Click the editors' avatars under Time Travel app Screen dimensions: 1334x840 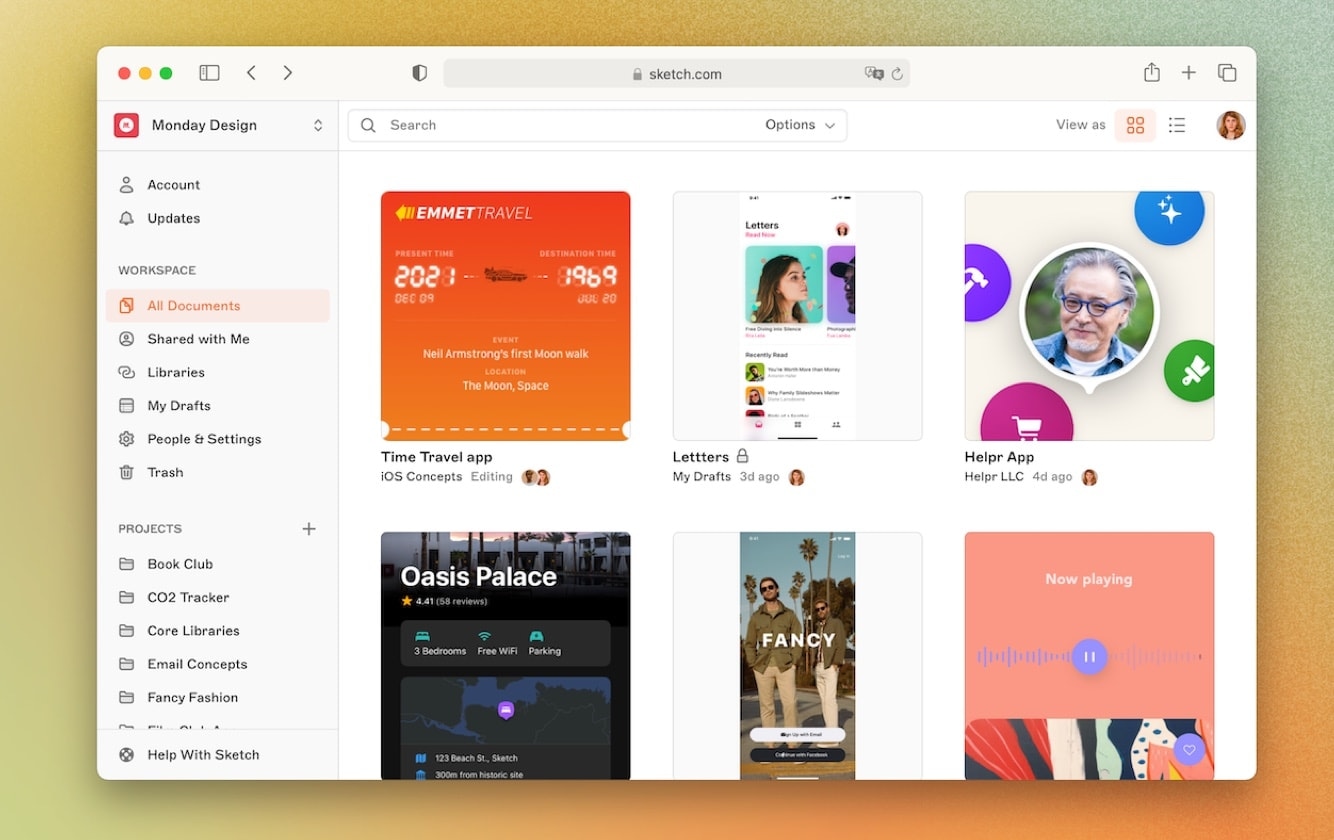[x=536, y=477]
